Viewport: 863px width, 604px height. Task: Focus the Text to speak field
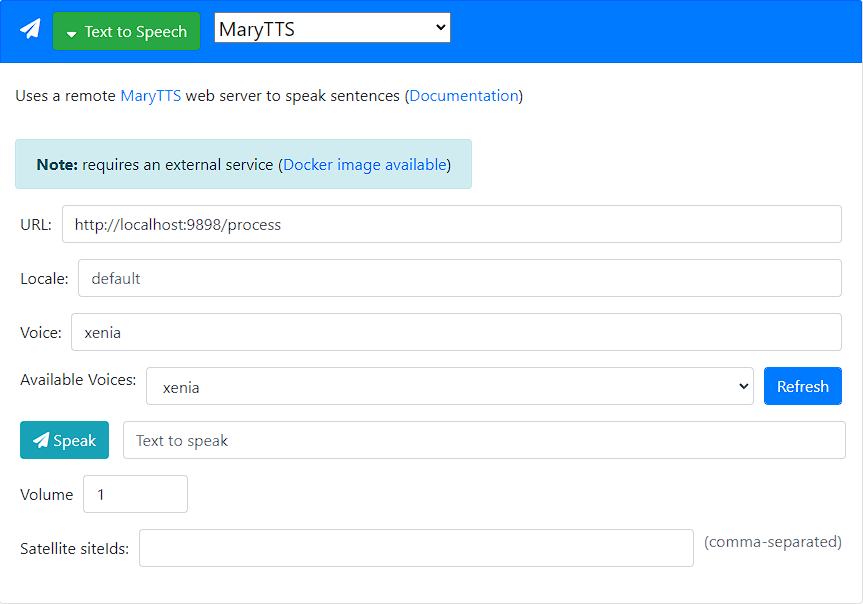484,440
